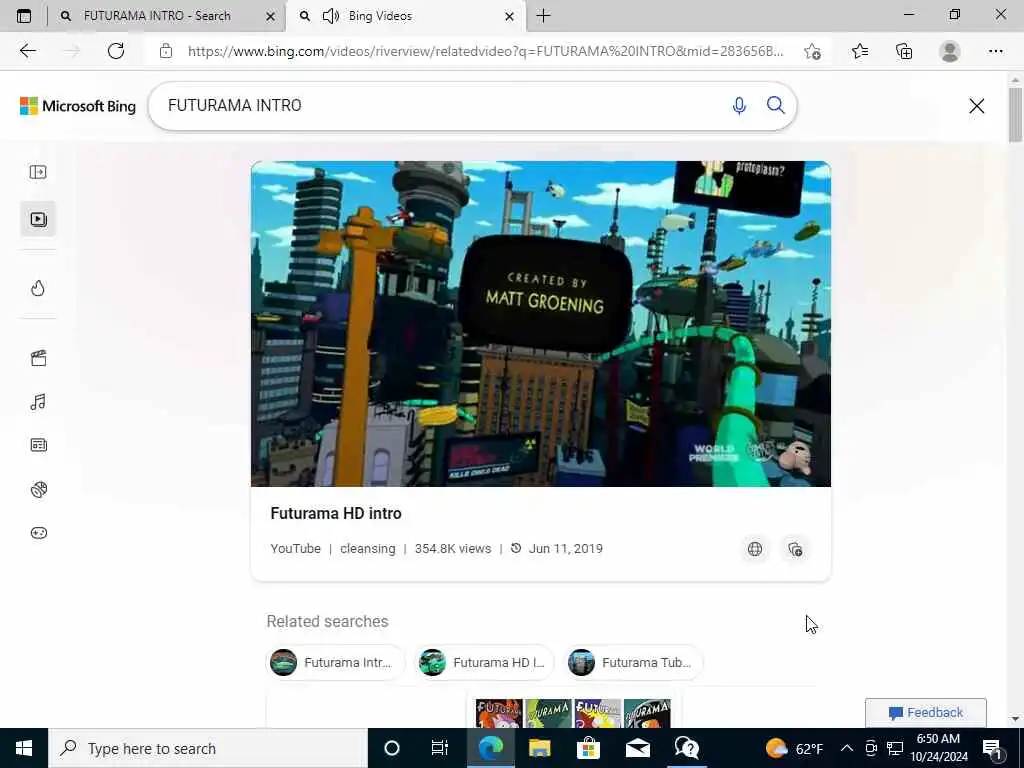Open the weather 62°F widget

point(795,748)
